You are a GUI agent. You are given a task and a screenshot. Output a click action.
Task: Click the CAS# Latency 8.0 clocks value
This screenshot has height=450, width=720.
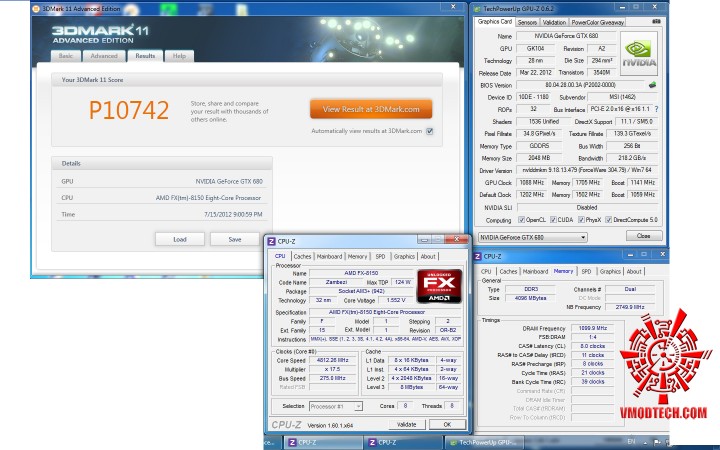pos(593,346)
